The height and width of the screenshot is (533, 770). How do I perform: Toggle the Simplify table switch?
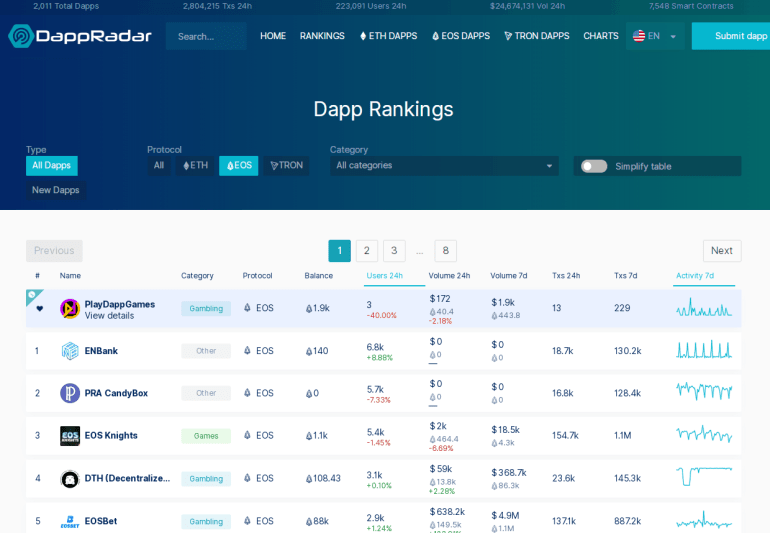[594, 166]
